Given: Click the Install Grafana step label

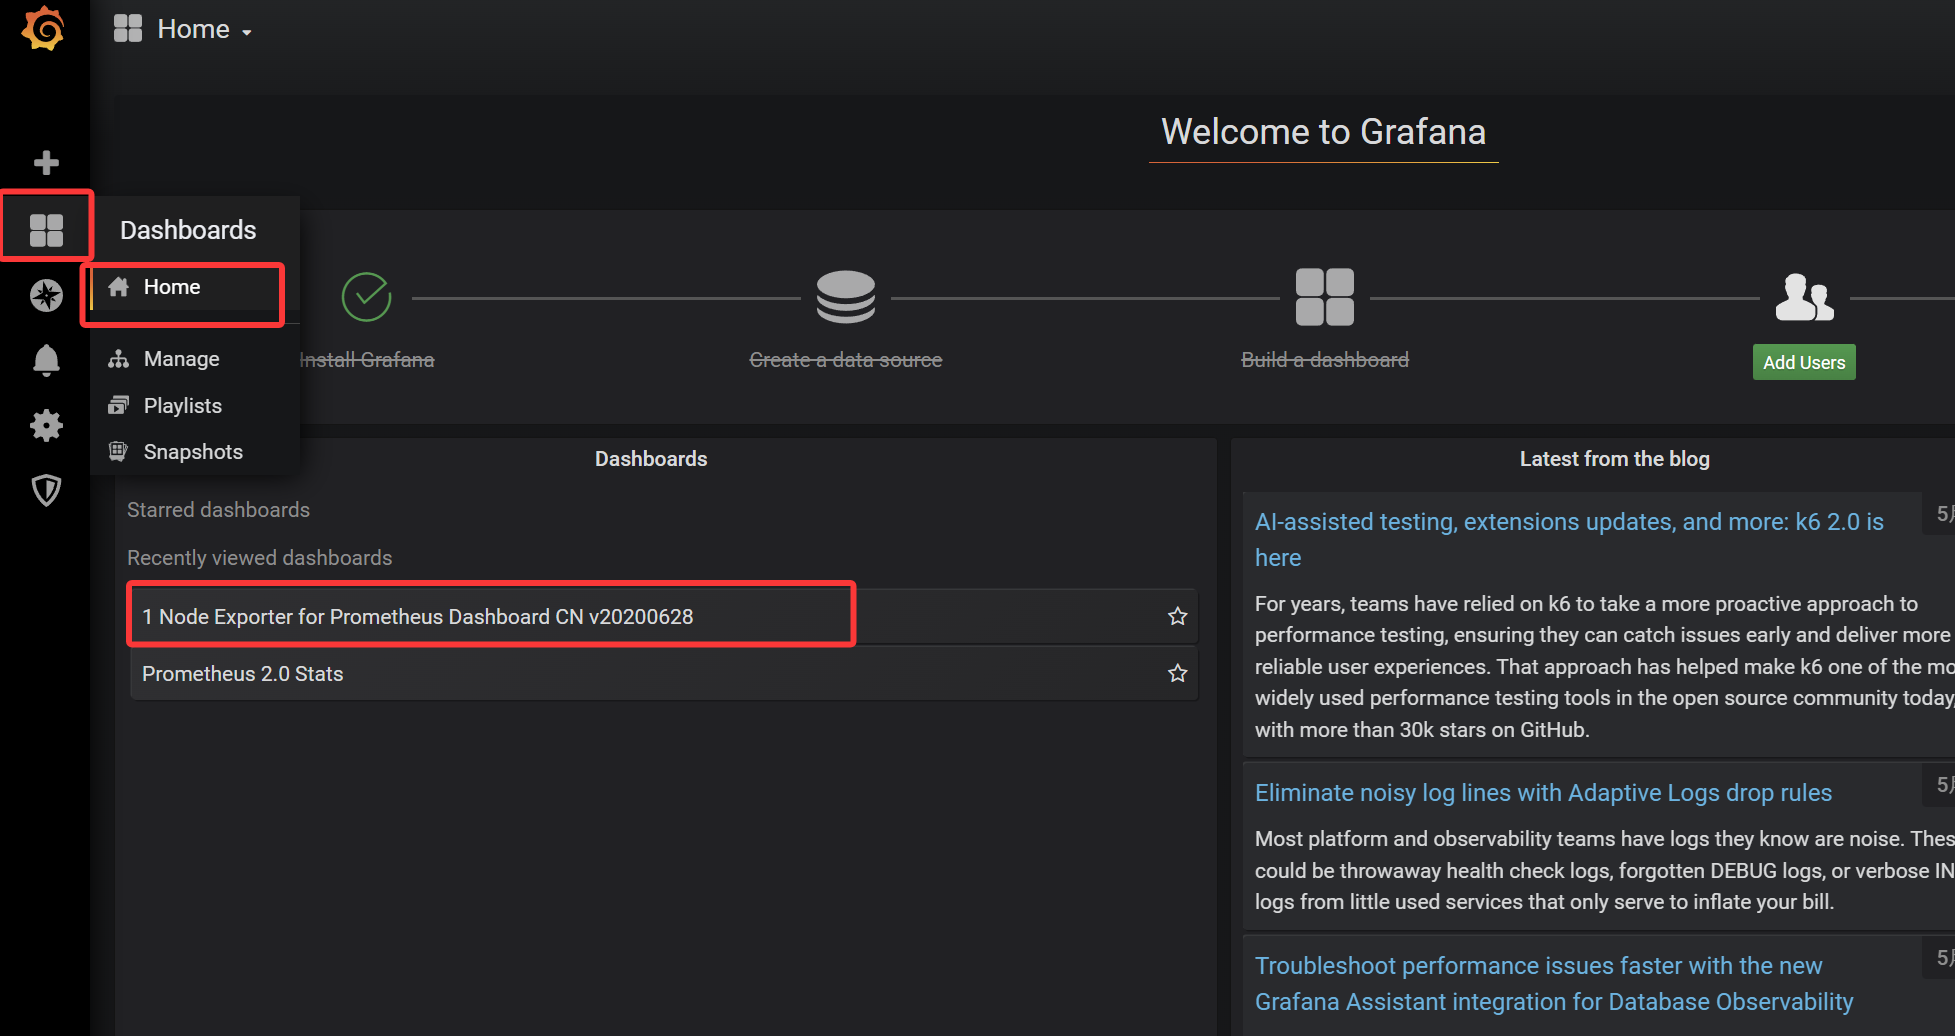Looking at the screenshot, I should (367, 360).
